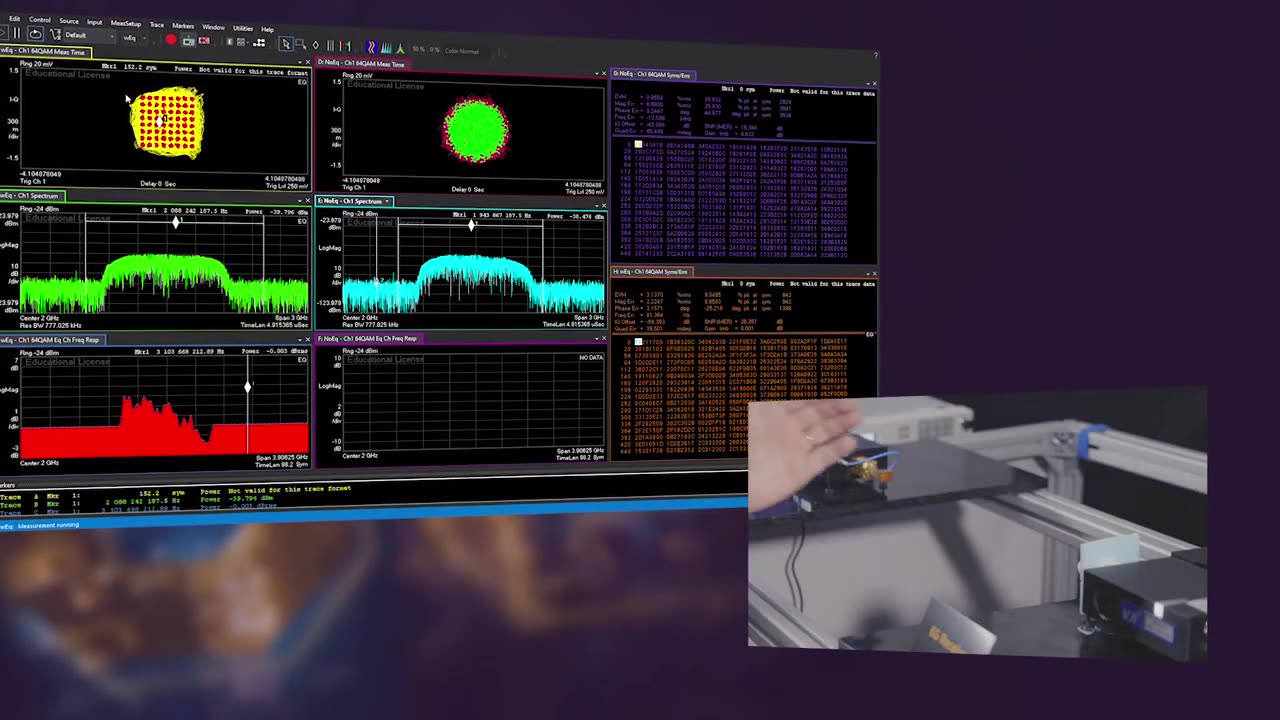Viewport: 1280px width, 720px height.
Task: Open the Default setup dropdown
Action: coord(90,36)
